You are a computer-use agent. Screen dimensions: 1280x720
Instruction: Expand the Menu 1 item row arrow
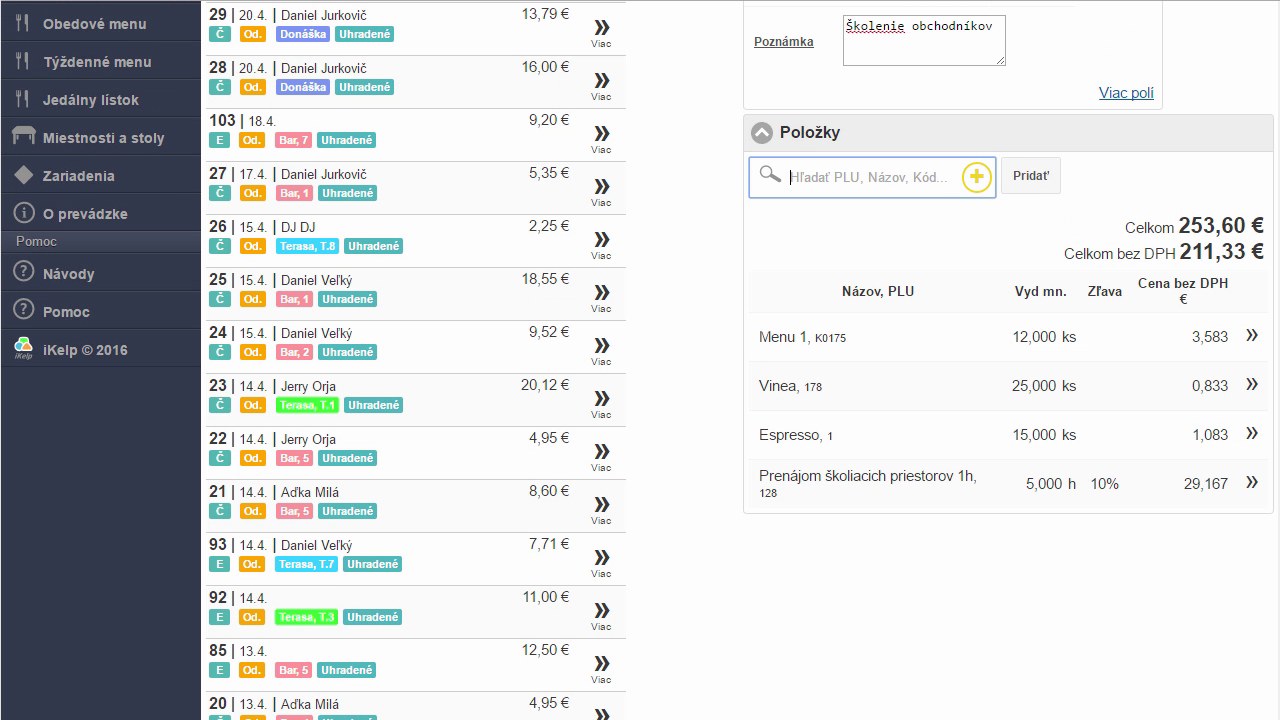(x=1252, y=336)
